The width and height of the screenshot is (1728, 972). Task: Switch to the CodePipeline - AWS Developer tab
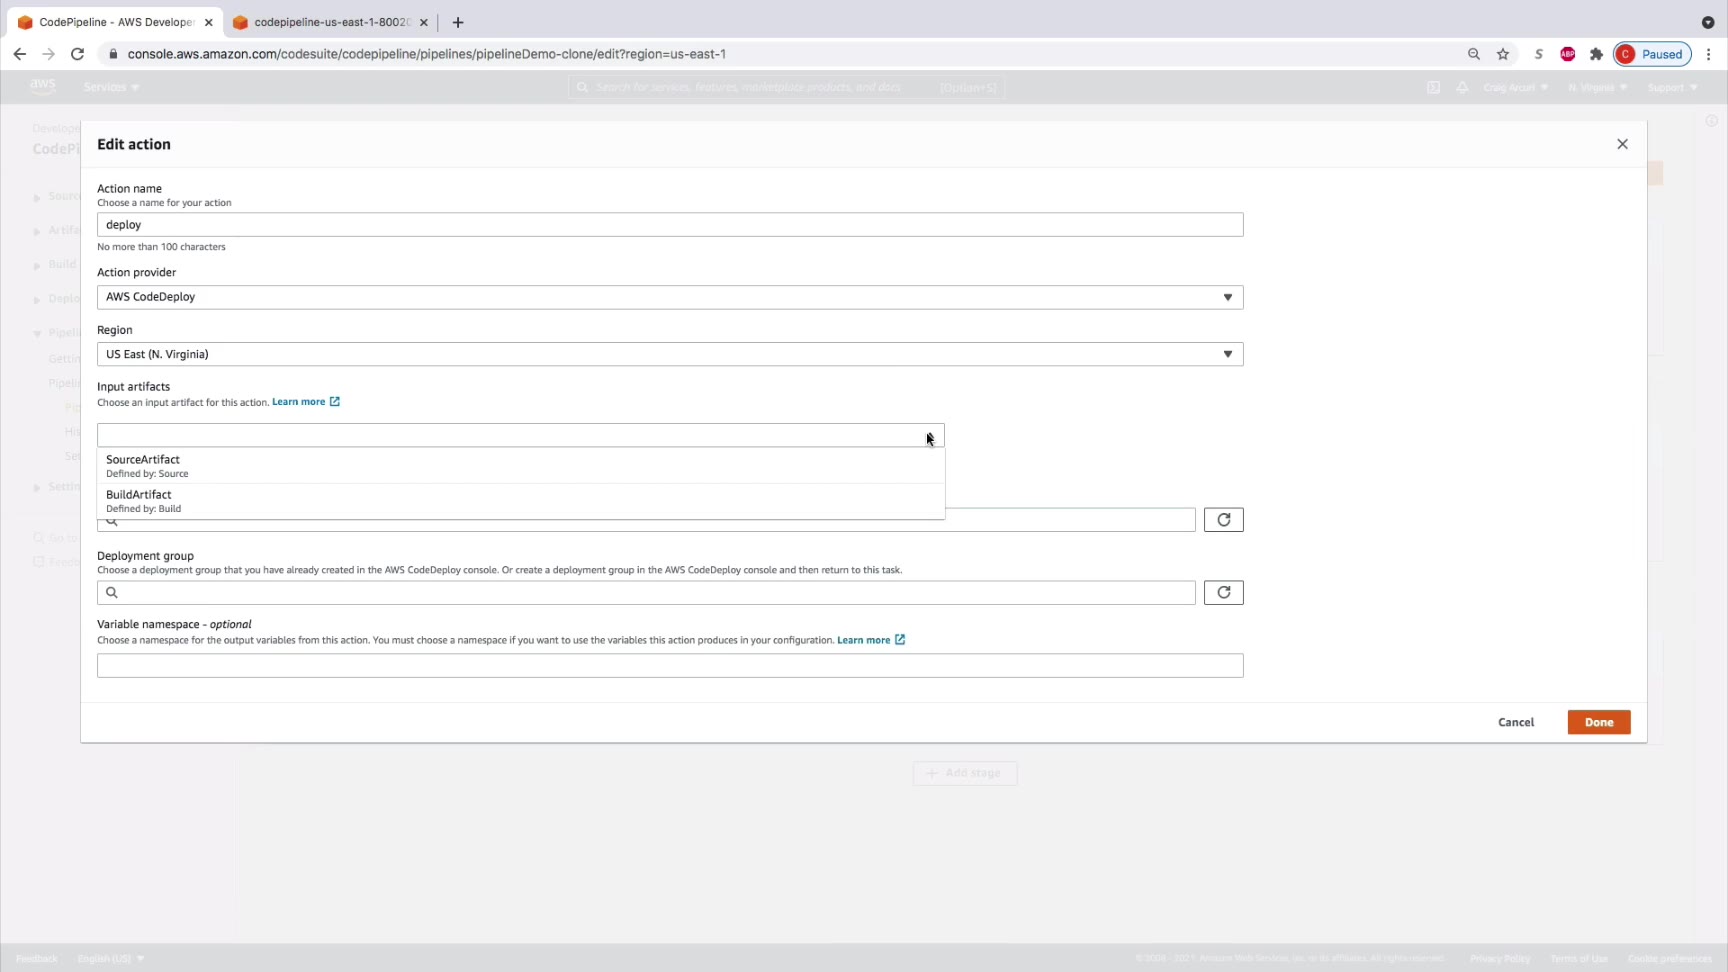(115, 22)
